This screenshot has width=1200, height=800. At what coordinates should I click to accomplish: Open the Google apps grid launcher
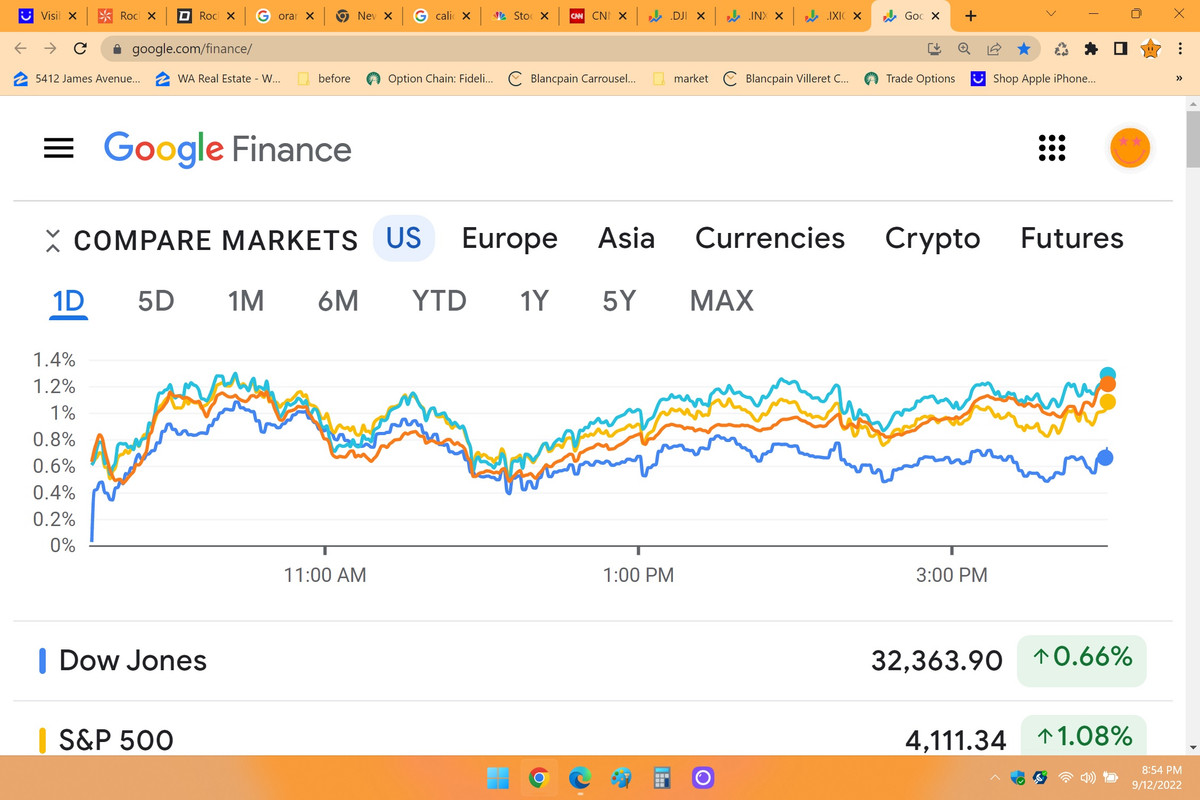[x=1051, y=148]
